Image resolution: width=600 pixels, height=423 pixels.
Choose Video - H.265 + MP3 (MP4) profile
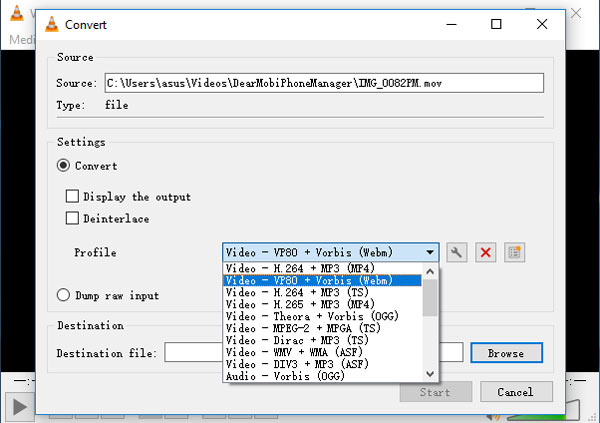pyautogui.click(x=323, y=304)
